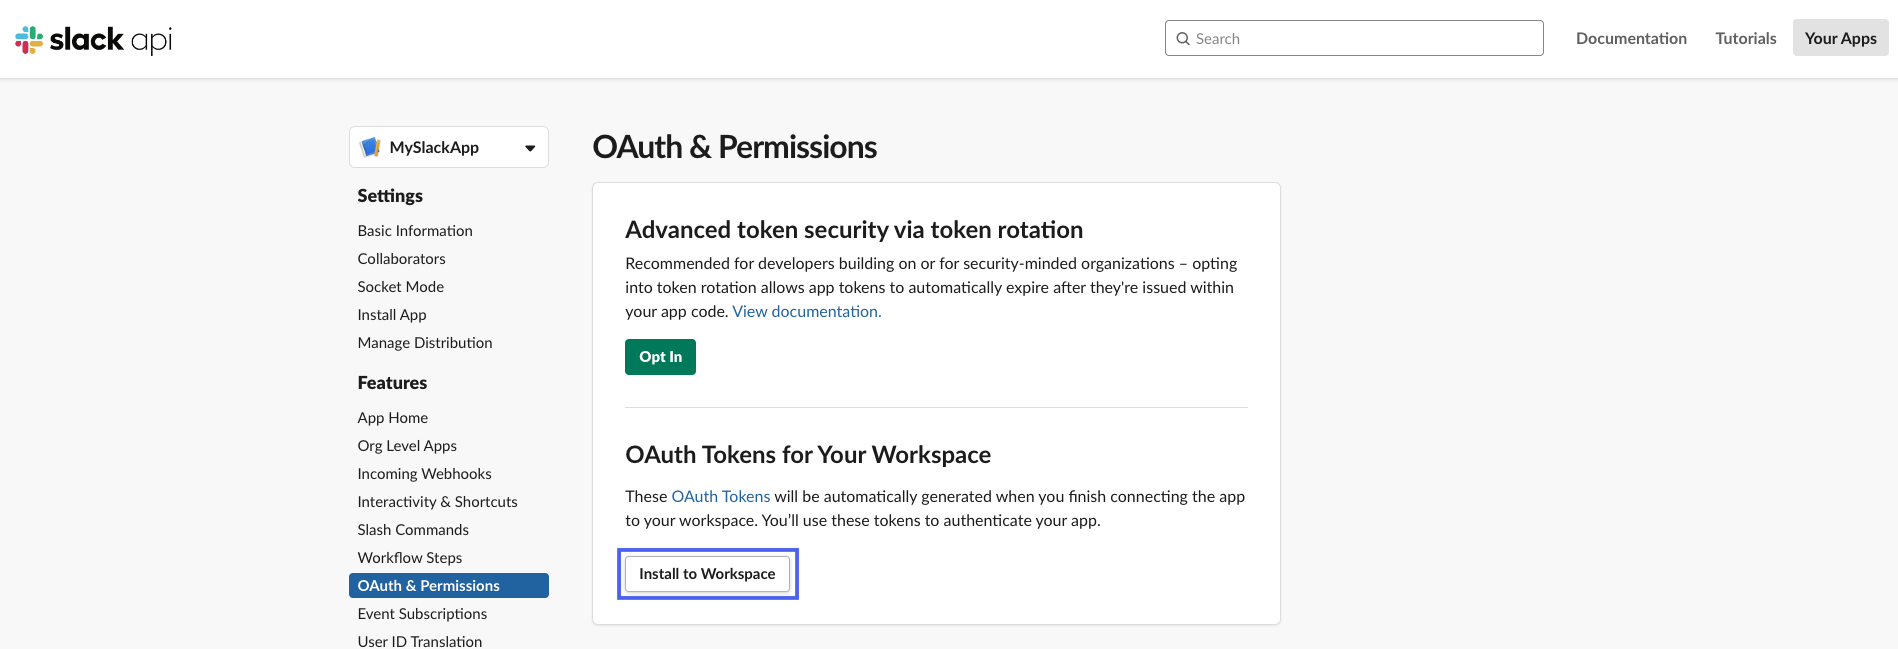Image resolution: width=1898 pixels, height=649 pixels.
Task: Follow the OAuth Tokens link
Action: 720,497
